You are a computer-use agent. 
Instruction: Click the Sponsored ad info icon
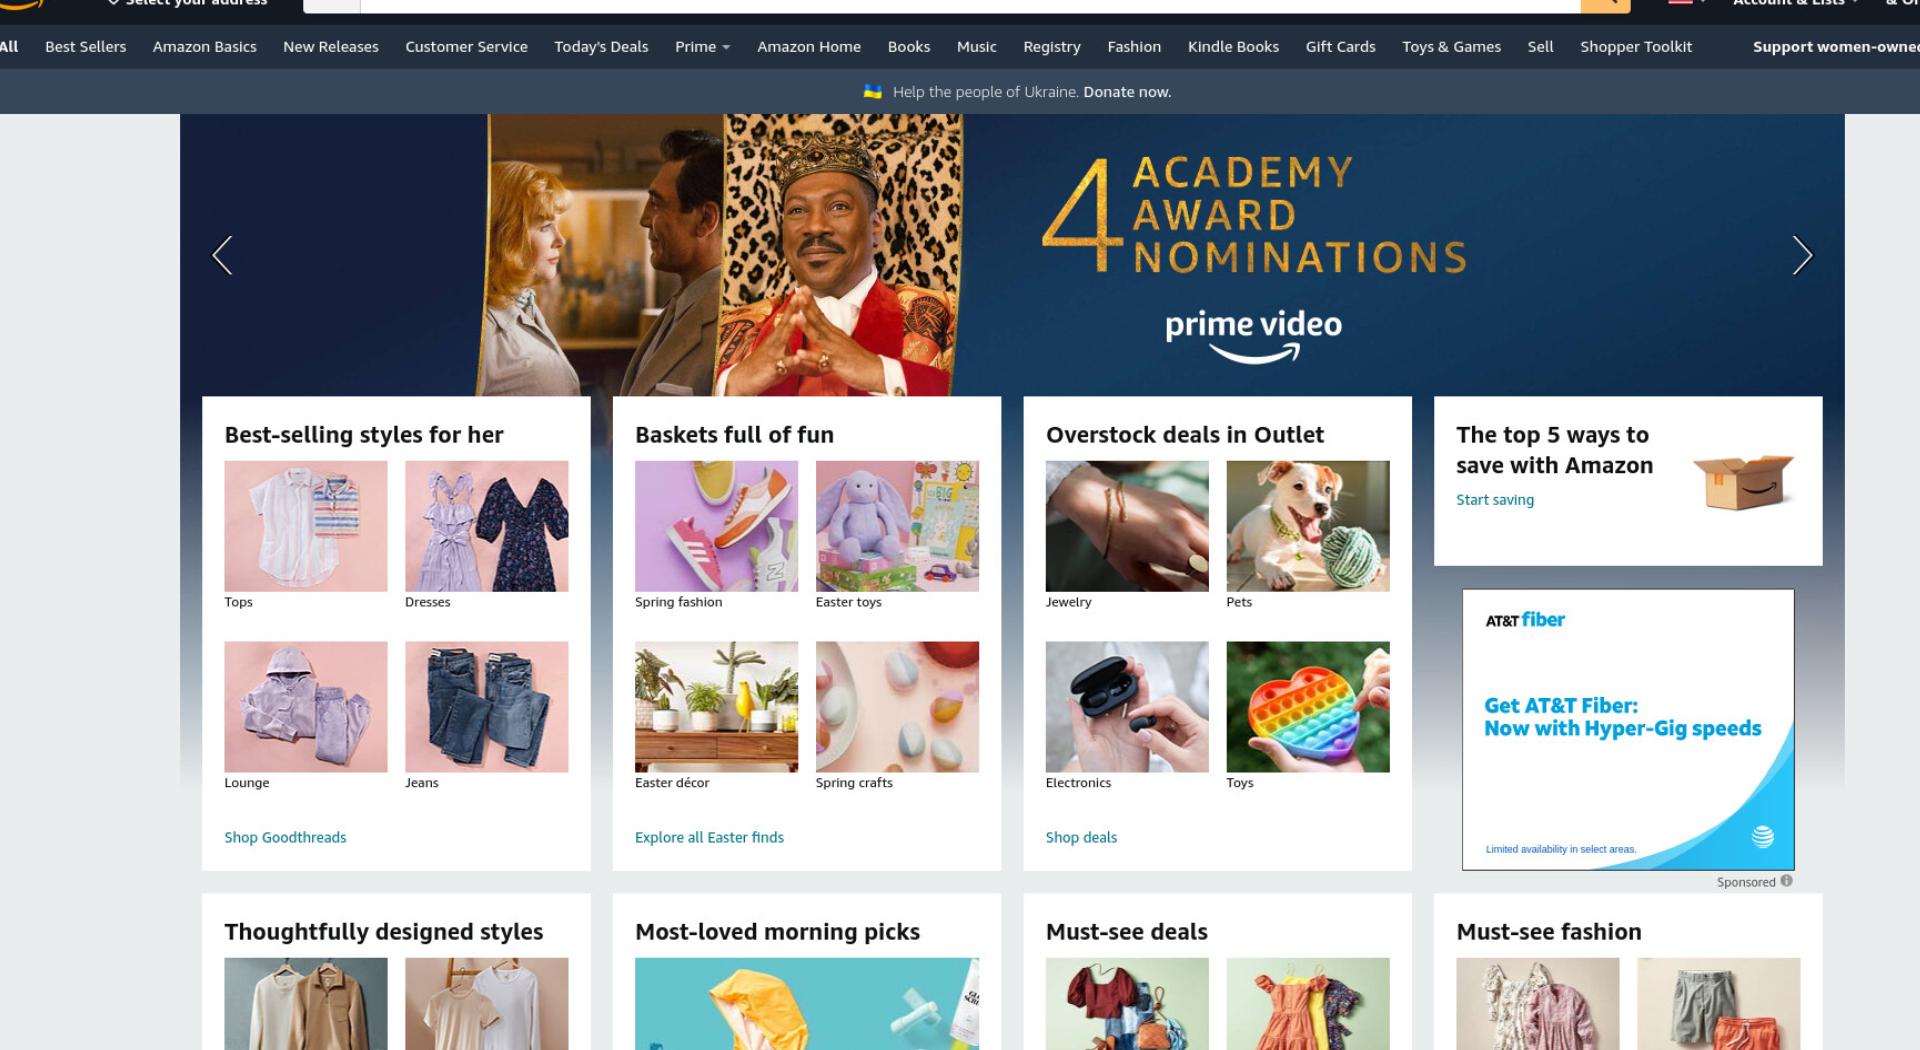(x=1786, y=881)
